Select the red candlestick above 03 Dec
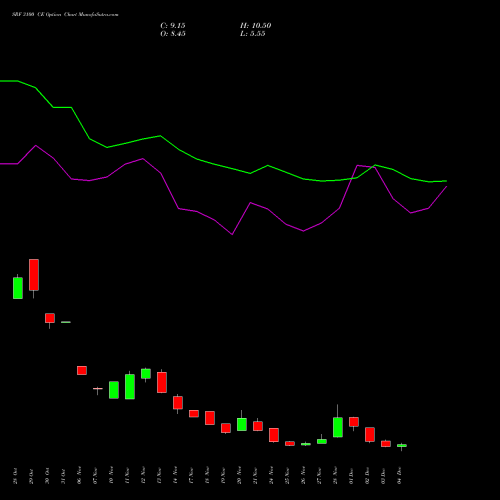The image size is (500, 500). (x=386, y=444)
